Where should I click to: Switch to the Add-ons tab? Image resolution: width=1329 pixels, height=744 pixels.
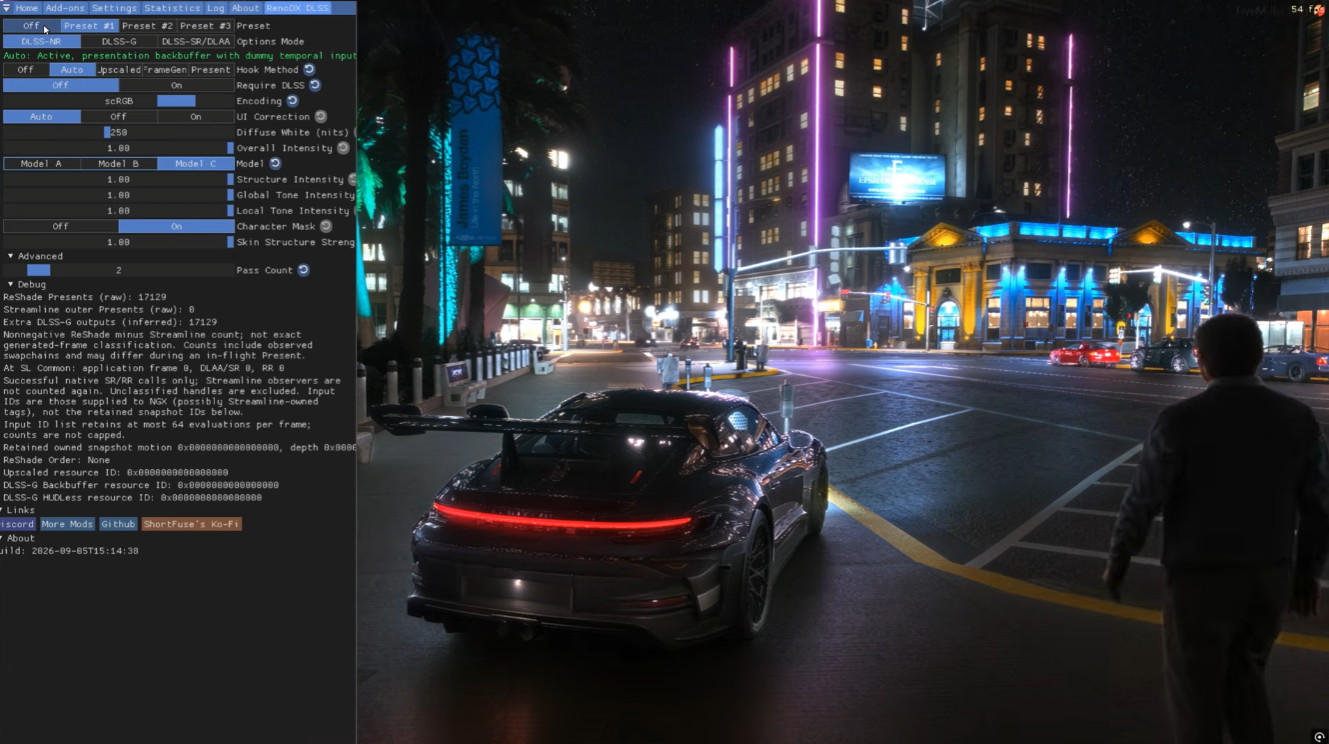[65, 8]
